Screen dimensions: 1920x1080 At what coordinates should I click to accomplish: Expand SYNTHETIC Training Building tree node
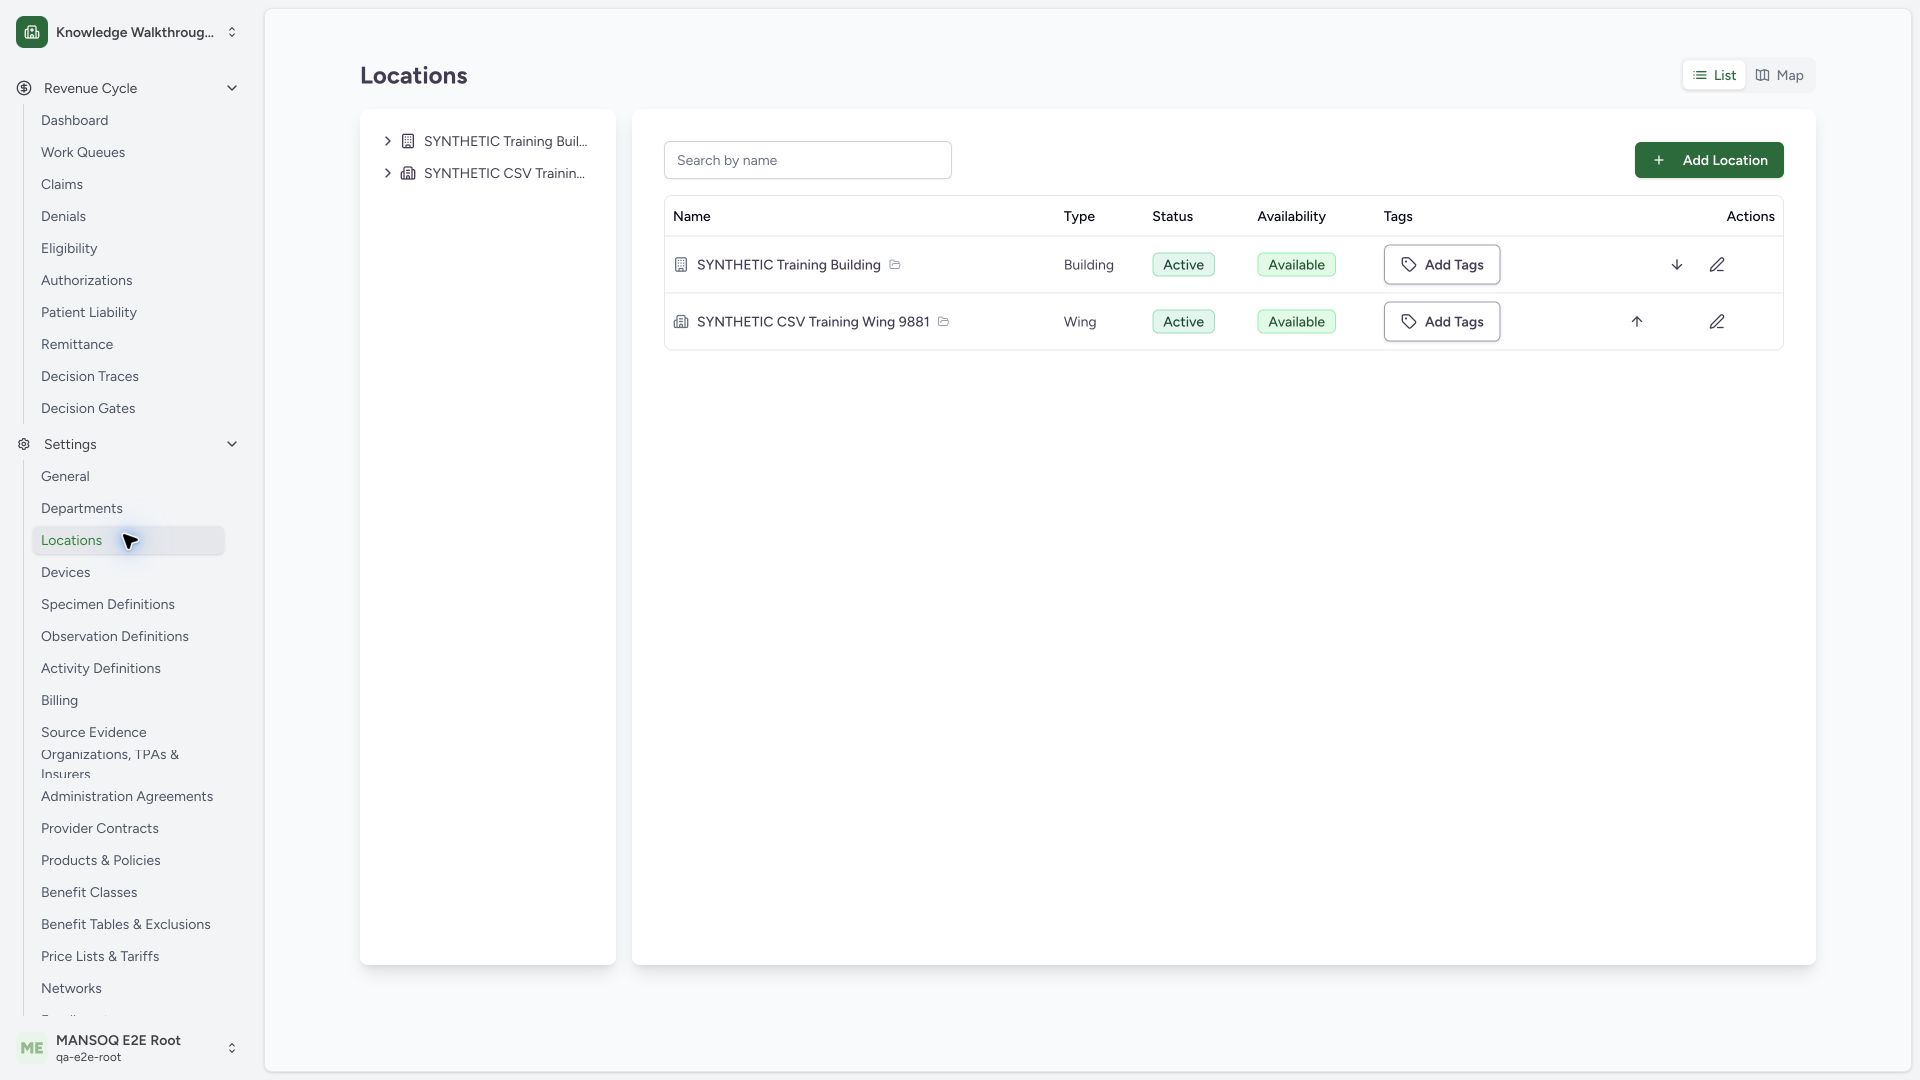[388, 141]
